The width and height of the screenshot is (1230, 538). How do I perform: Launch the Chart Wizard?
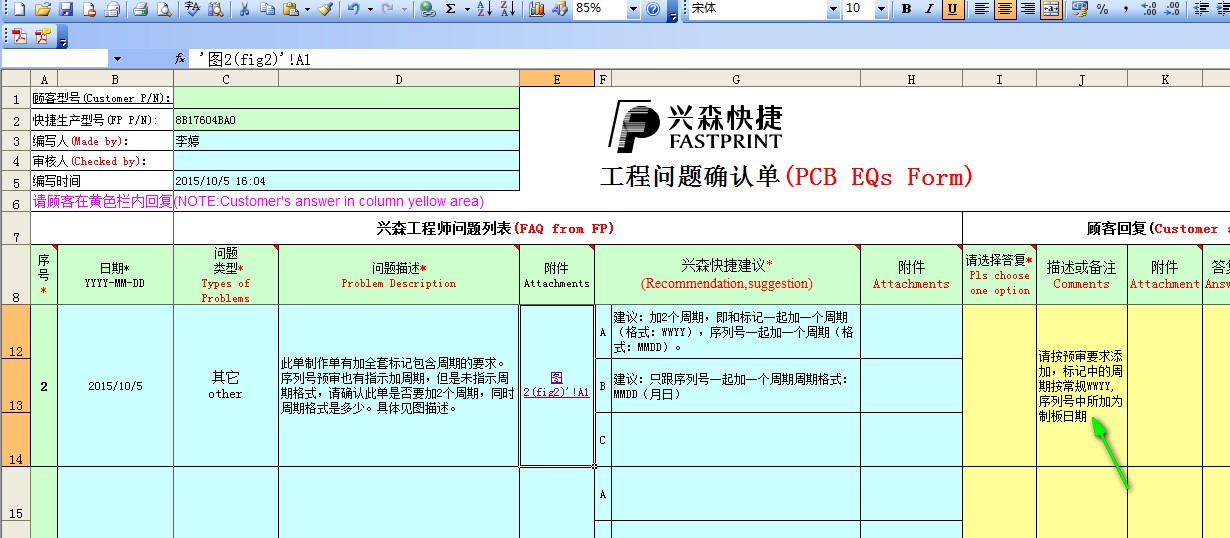536,9
